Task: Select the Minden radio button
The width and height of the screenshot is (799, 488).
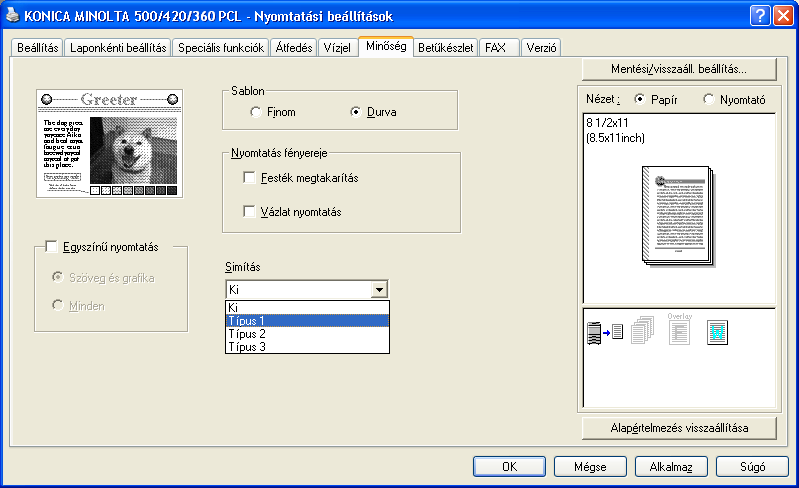Action: [x=78, y=306]
